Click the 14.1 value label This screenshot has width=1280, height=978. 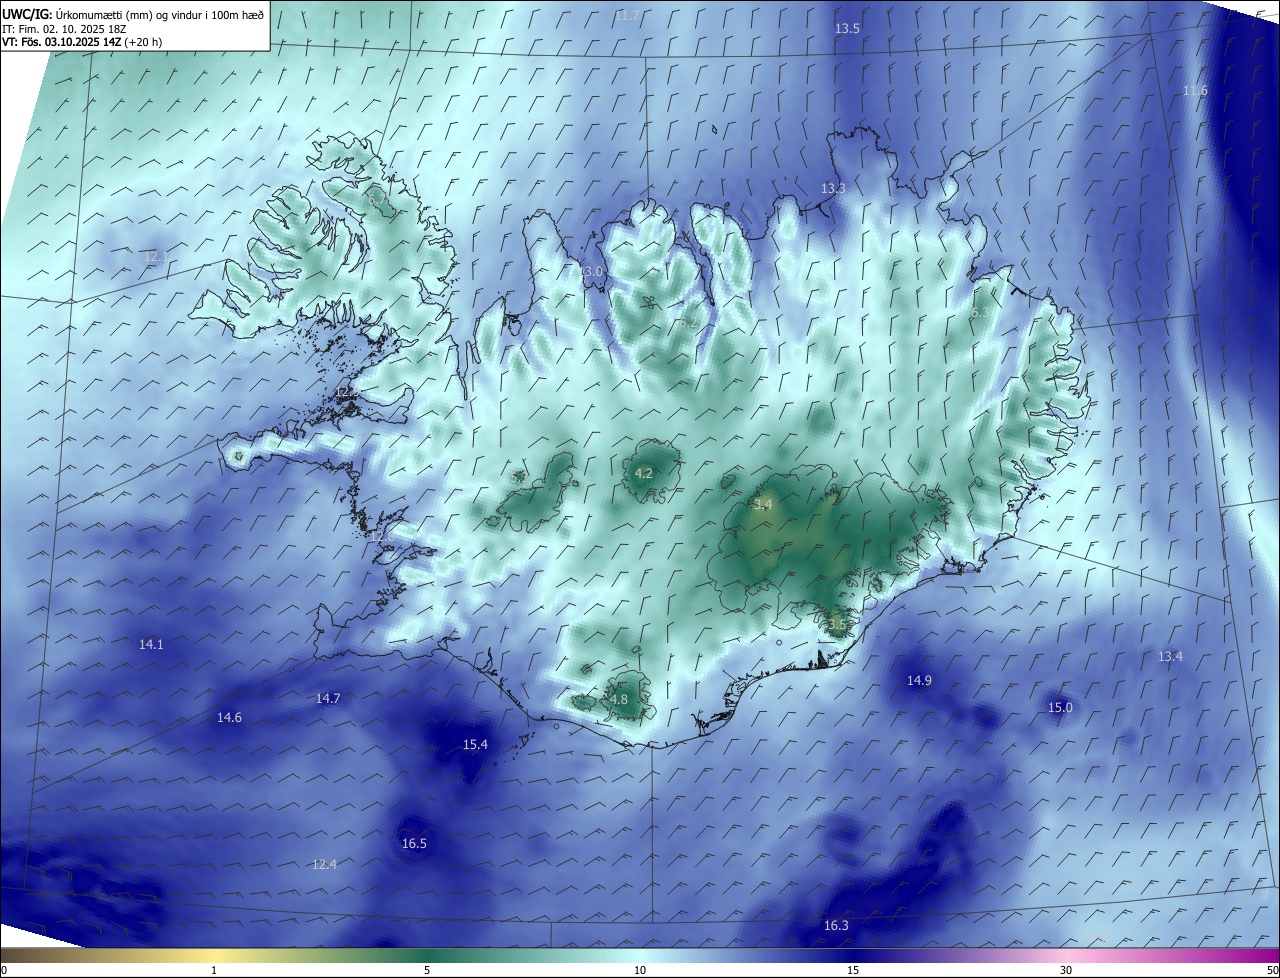(151, 645)
